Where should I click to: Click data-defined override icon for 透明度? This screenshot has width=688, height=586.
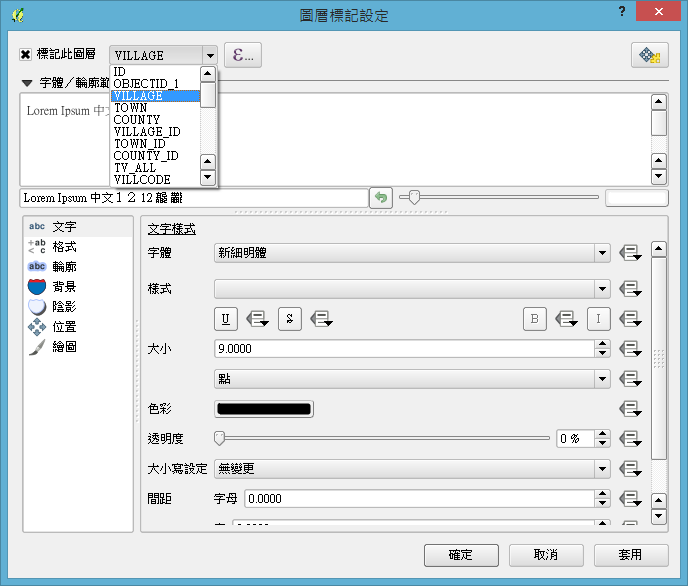(630, 438)
